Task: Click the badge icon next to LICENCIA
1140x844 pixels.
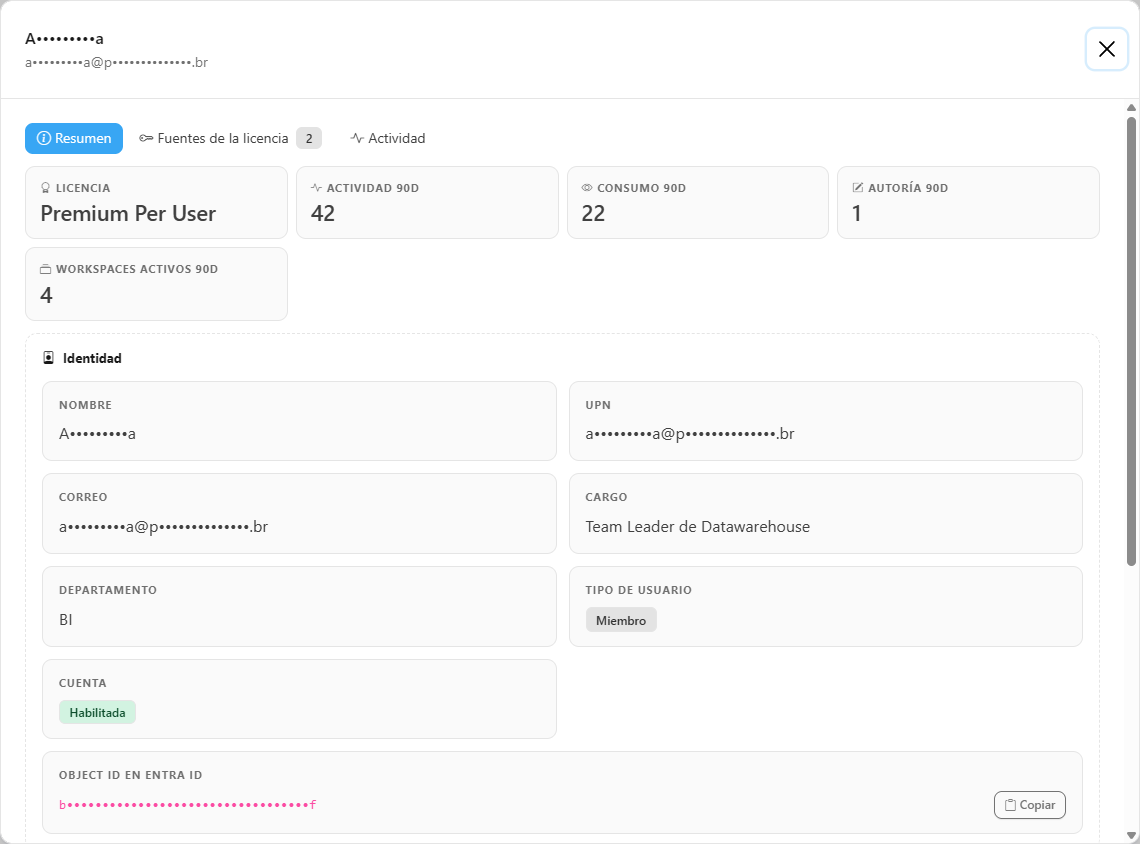Action: point(46,188)
